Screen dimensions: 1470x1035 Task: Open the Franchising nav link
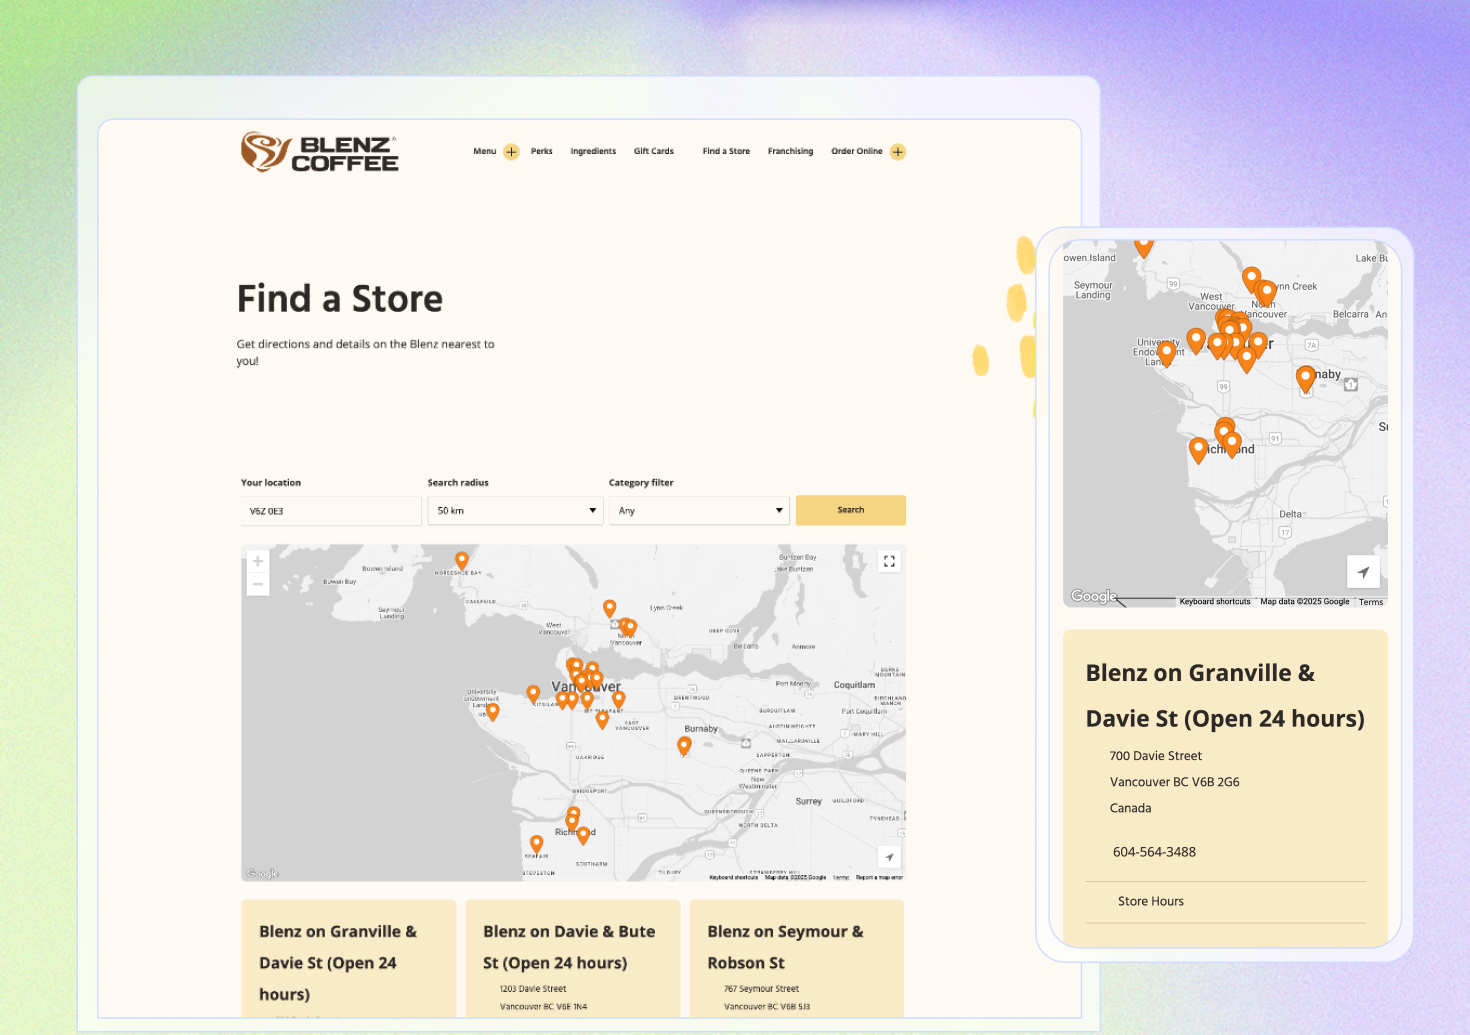(x=790, y=151)
